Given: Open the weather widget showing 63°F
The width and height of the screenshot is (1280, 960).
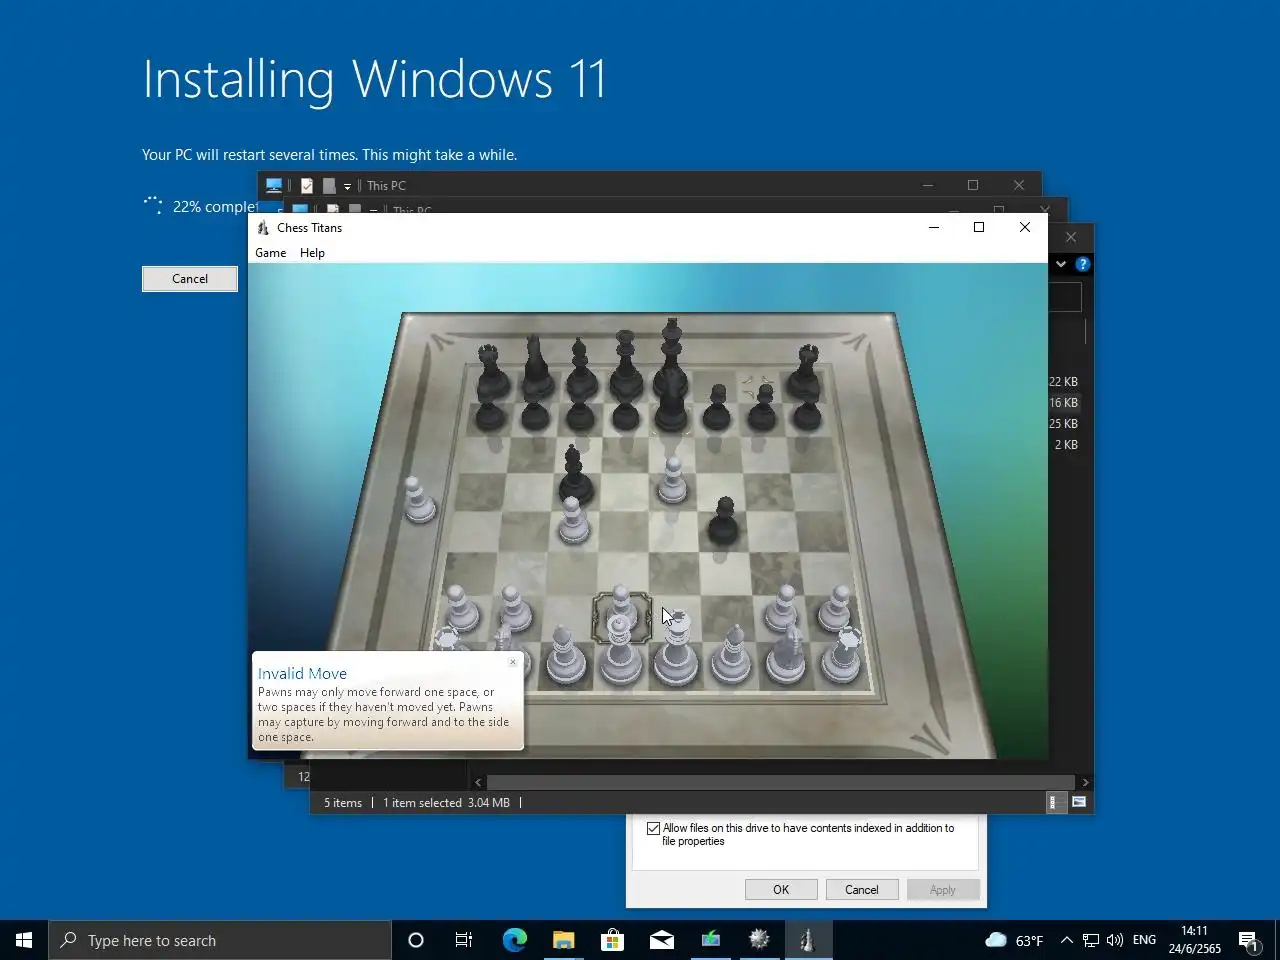Looking at the screenshot, I should coord(1014,940).
